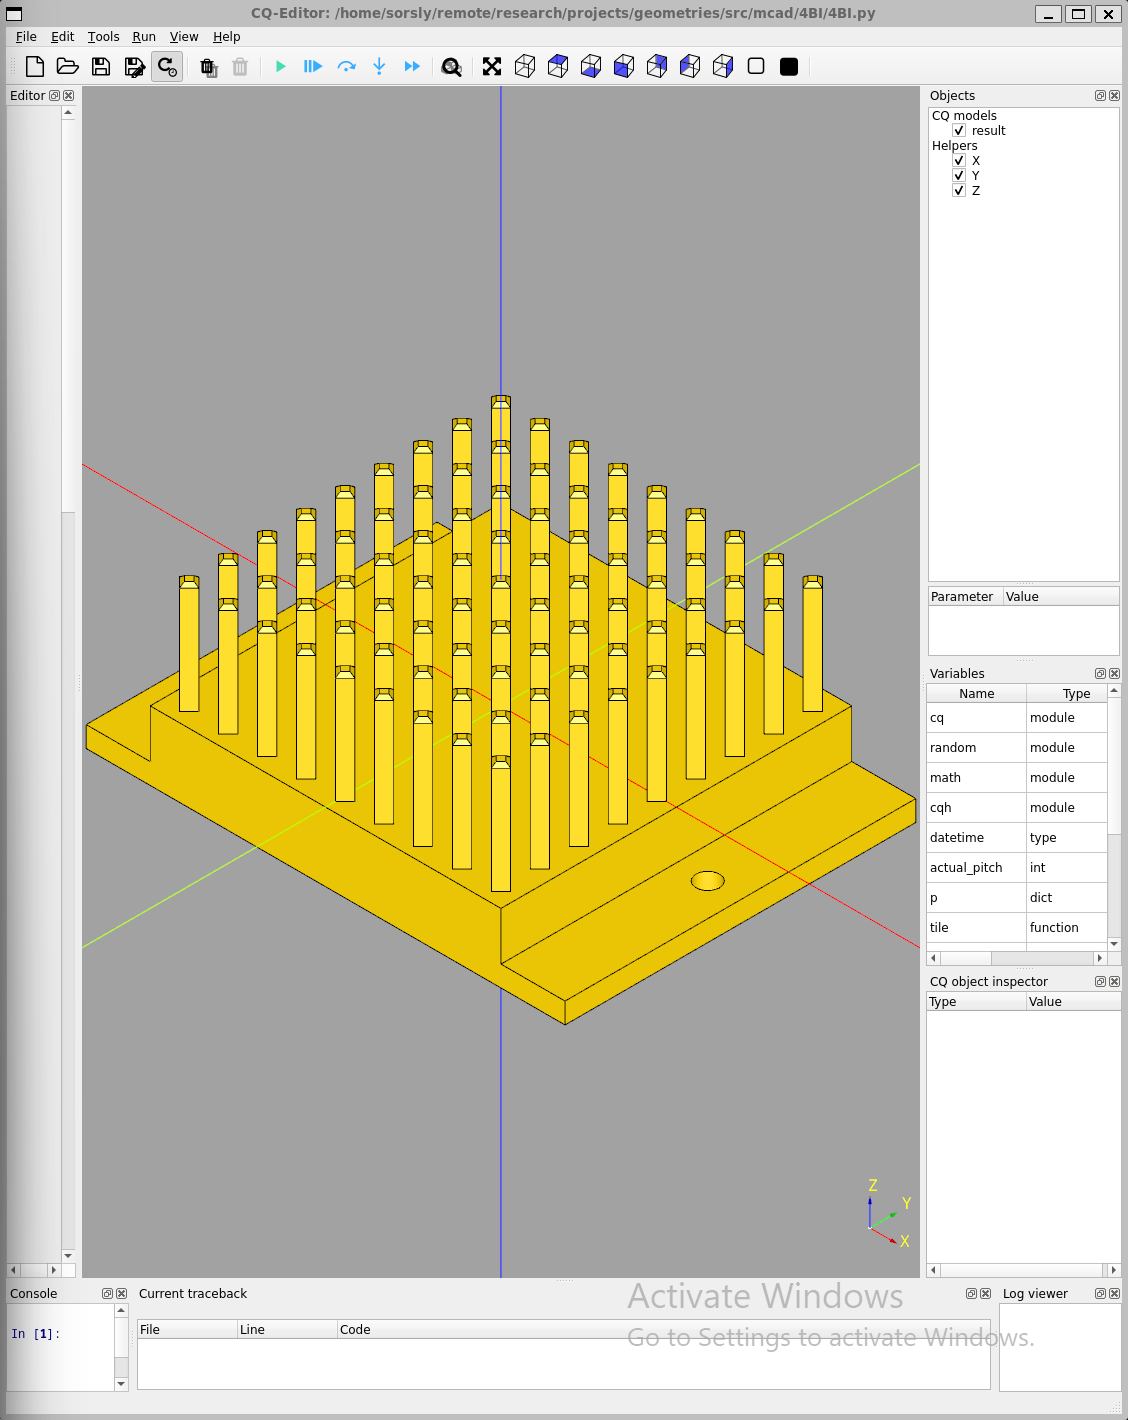The height and width of the screenshot is (1420, 1128).
Task: Uncheck the result model checkbox
Action: [959, 131]
